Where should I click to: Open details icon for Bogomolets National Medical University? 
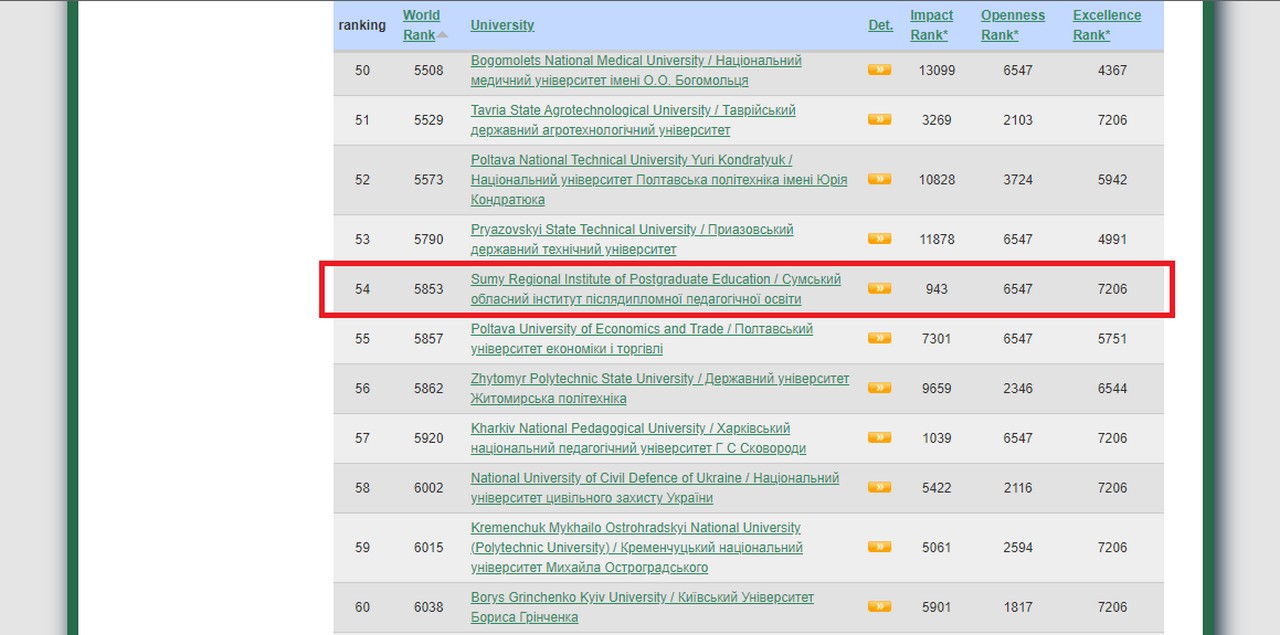point(879,70)
